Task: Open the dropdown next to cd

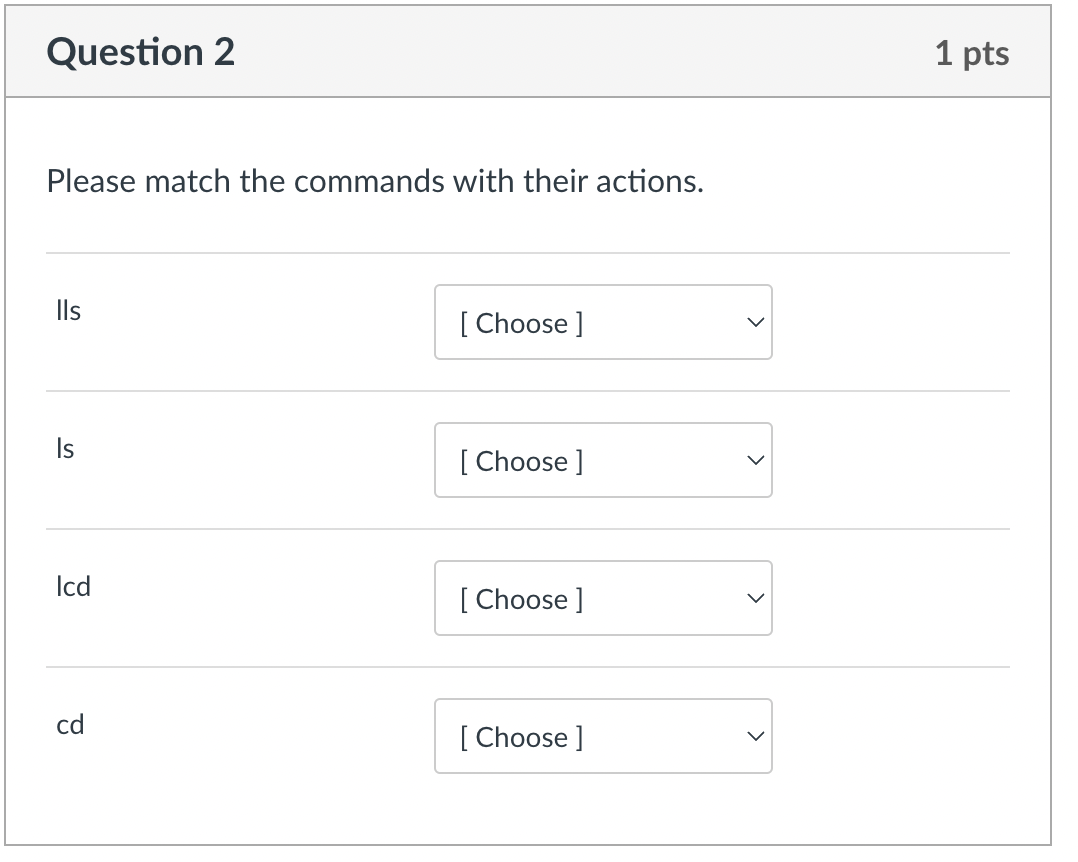Action: click(603, 736)
